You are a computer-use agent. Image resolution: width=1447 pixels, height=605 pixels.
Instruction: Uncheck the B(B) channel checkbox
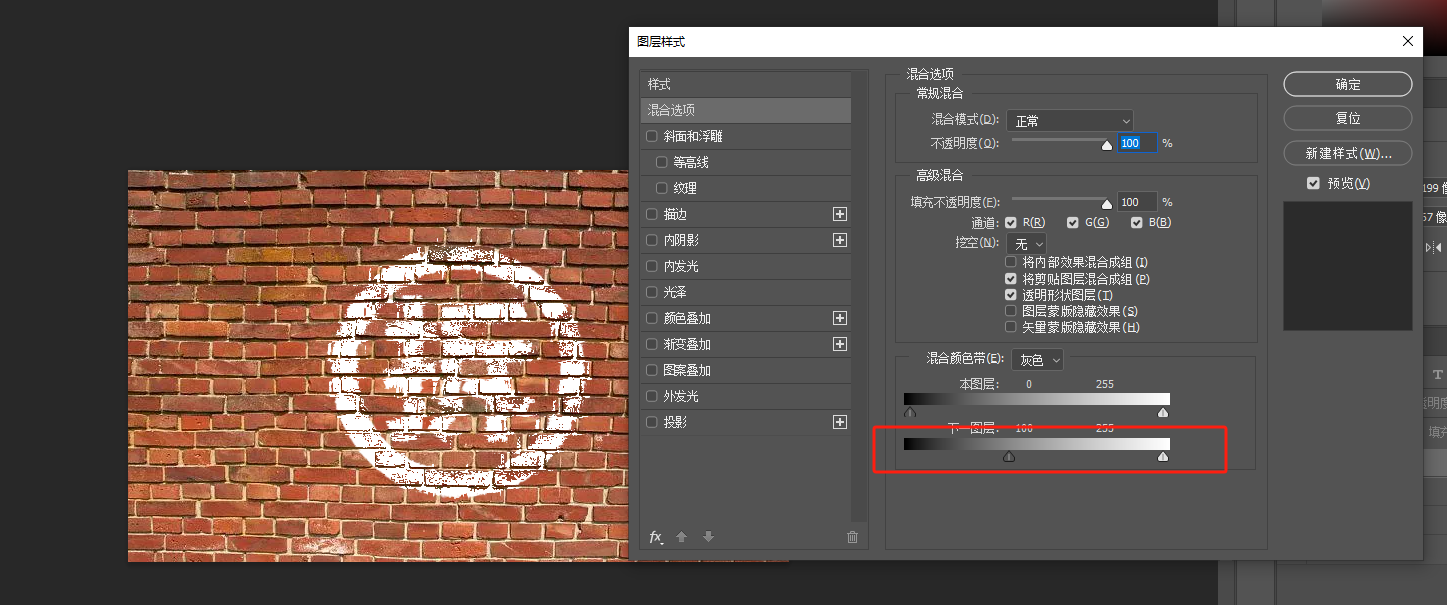pos(1137,222)
